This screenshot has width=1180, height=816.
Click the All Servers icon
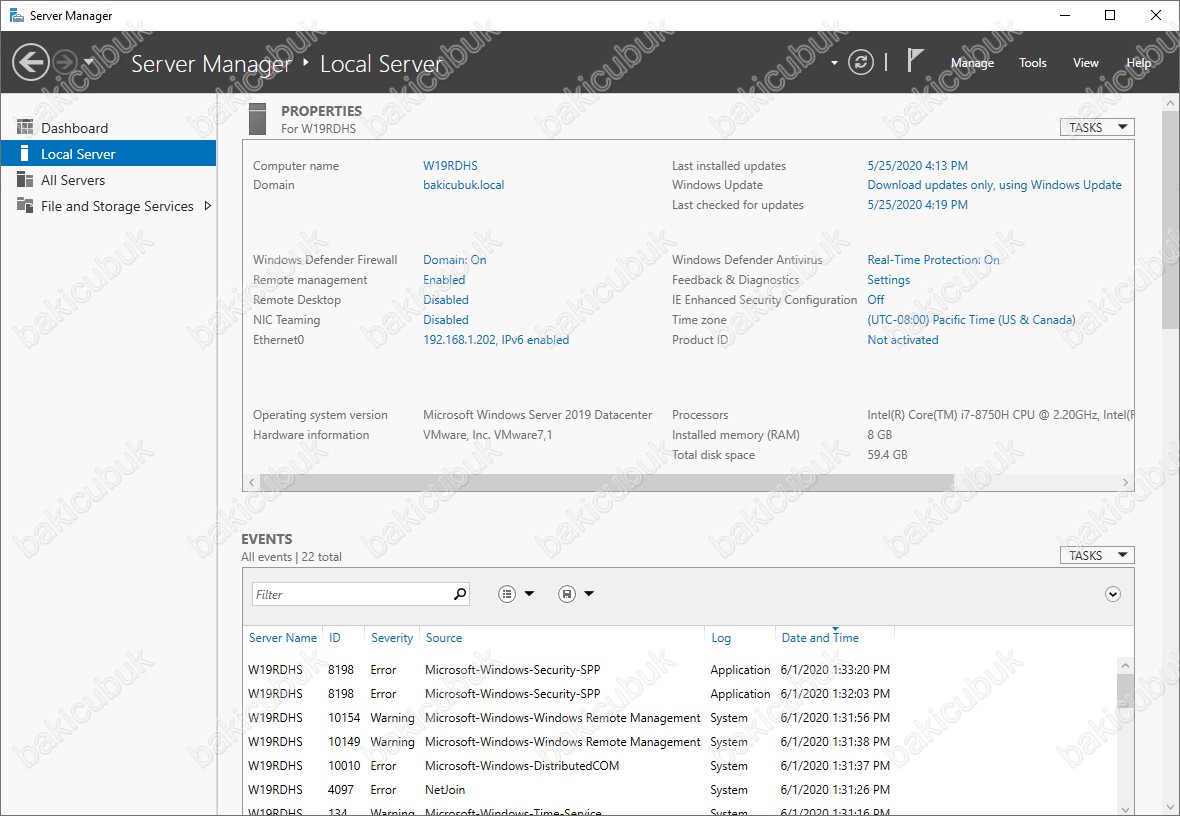tap(25, 179)
